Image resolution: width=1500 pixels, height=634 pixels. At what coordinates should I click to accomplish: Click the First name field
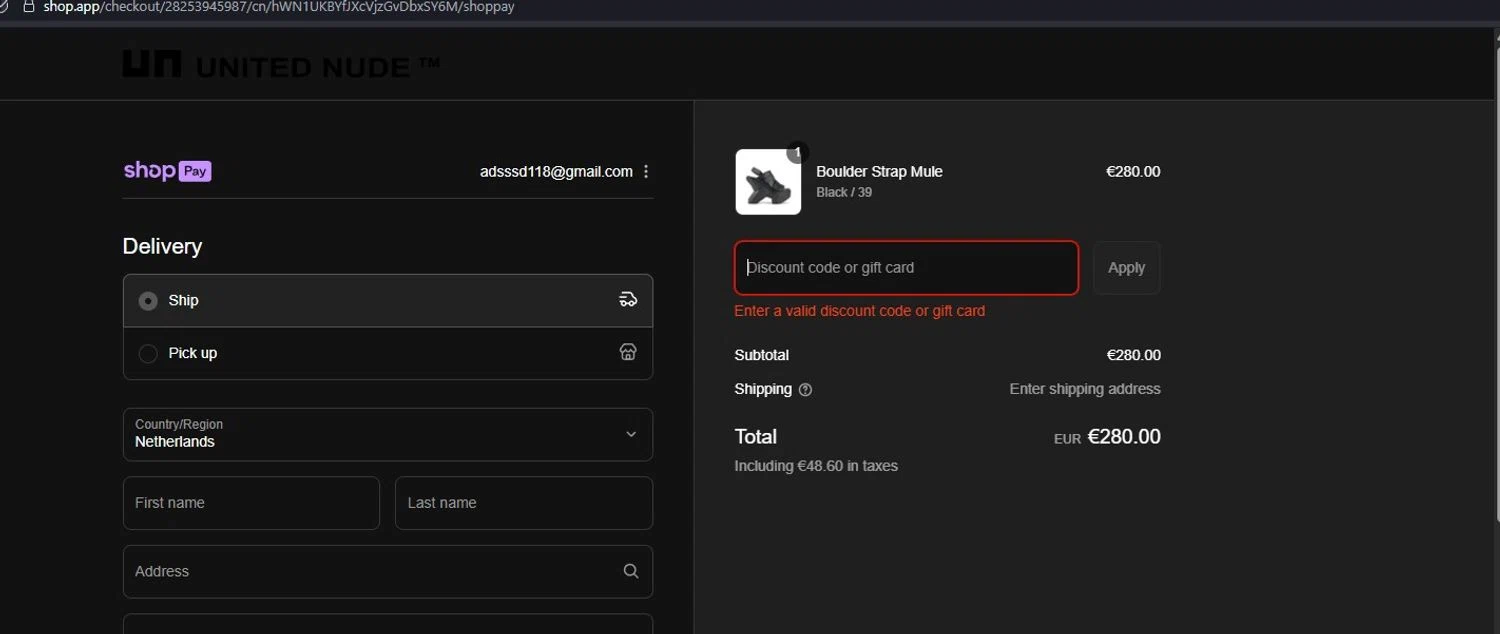tap(251, 503)
